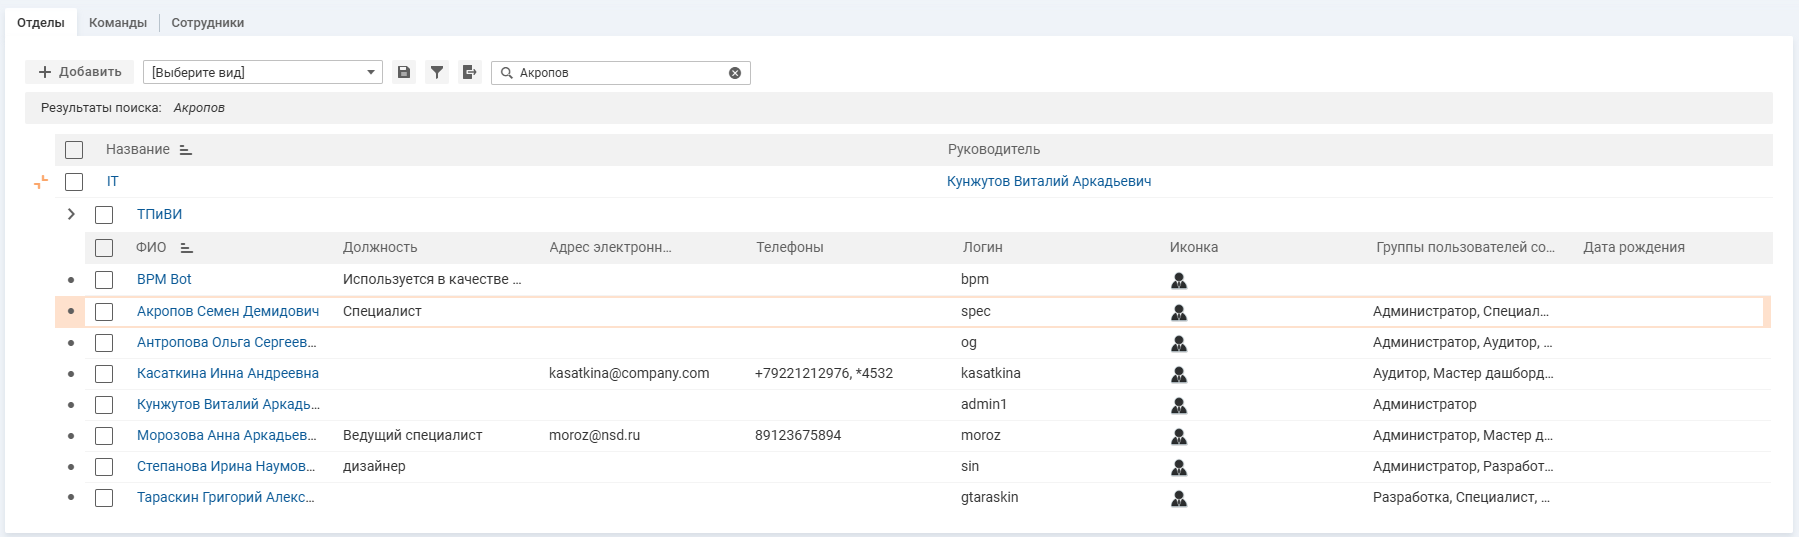Viewport: 1799px width, 537px height.
Task: Select all via Название header checkbox
Action: pyautogui.click(x=74, y=150)
